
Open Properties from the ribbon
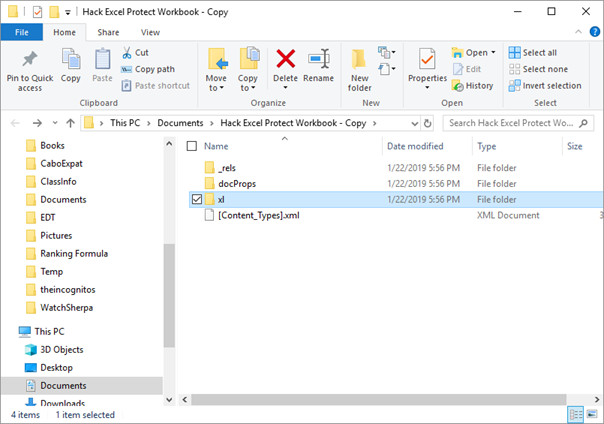427,70
